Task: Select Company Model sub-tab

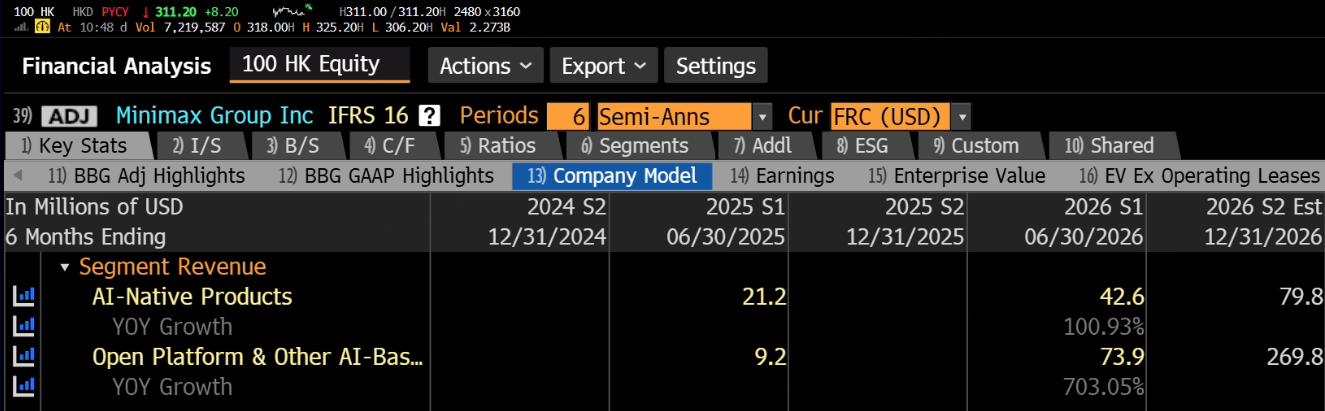Action: point(612,176)
